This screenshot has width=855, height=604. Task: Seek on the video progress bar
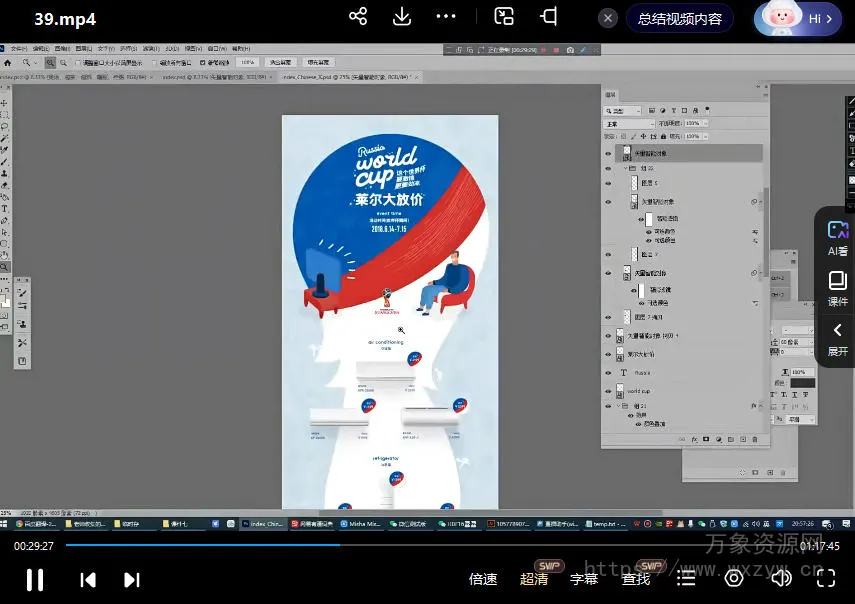(x=430, y=546)
